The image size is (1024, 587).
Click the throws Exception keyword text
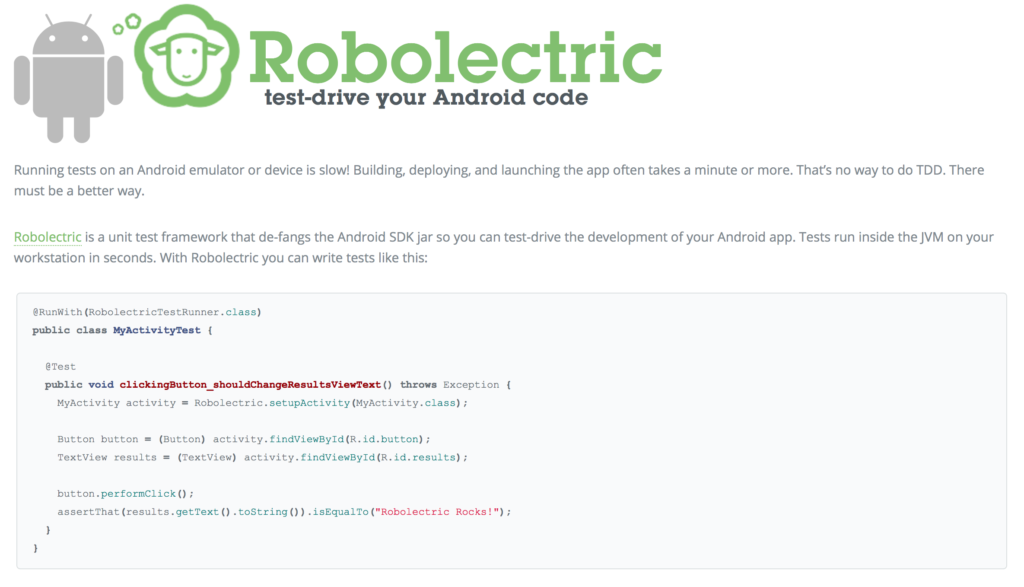coord(449,385)
